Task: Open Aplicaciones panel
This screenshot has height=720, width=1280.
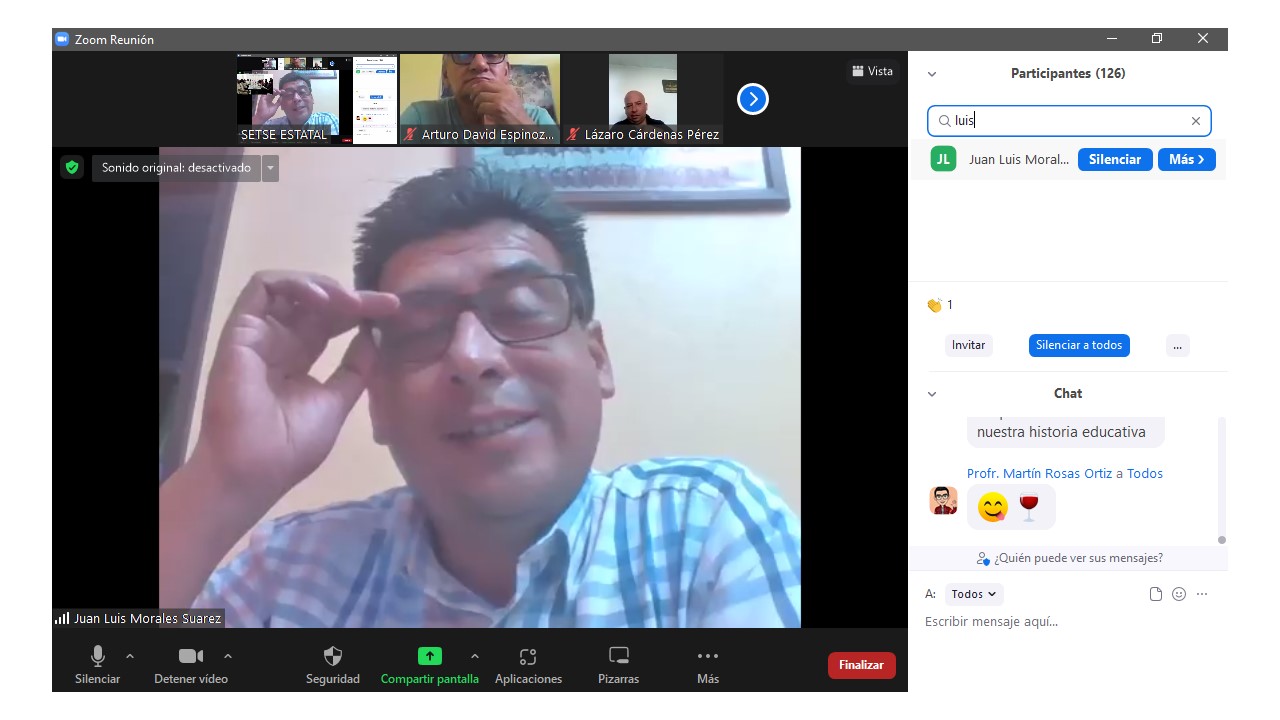Action: (x=528, y=665)
